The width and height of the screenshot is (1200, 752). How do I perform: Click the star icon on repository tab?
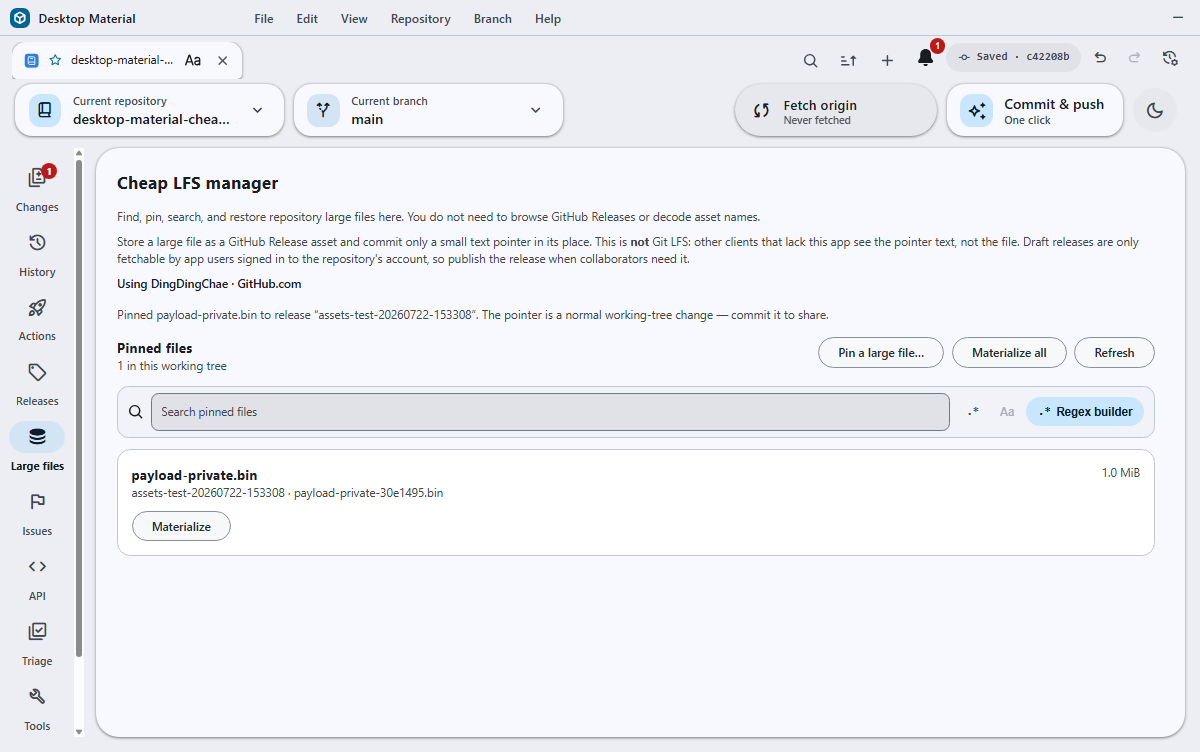tap(55, 60)
